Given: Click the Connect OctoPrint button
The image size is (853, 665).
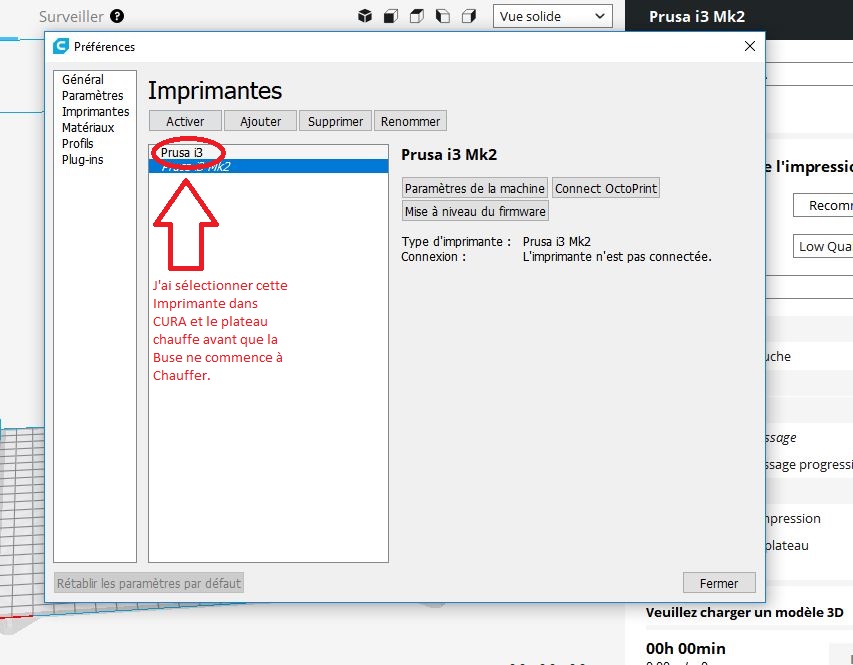Looking at the screenshot, I should pos(605,188).
